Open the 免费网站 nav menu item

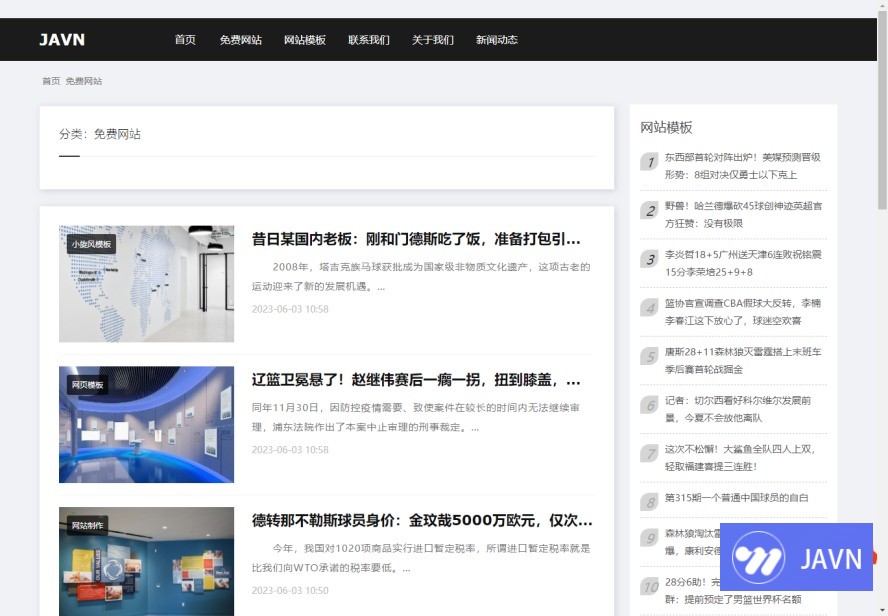click(x=241, y=40)
